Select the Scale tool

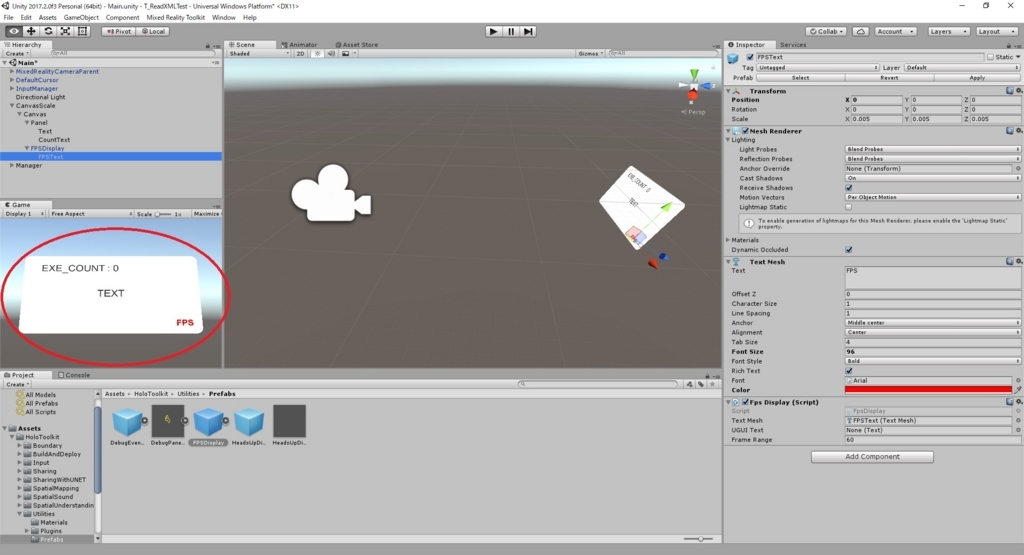65,31
